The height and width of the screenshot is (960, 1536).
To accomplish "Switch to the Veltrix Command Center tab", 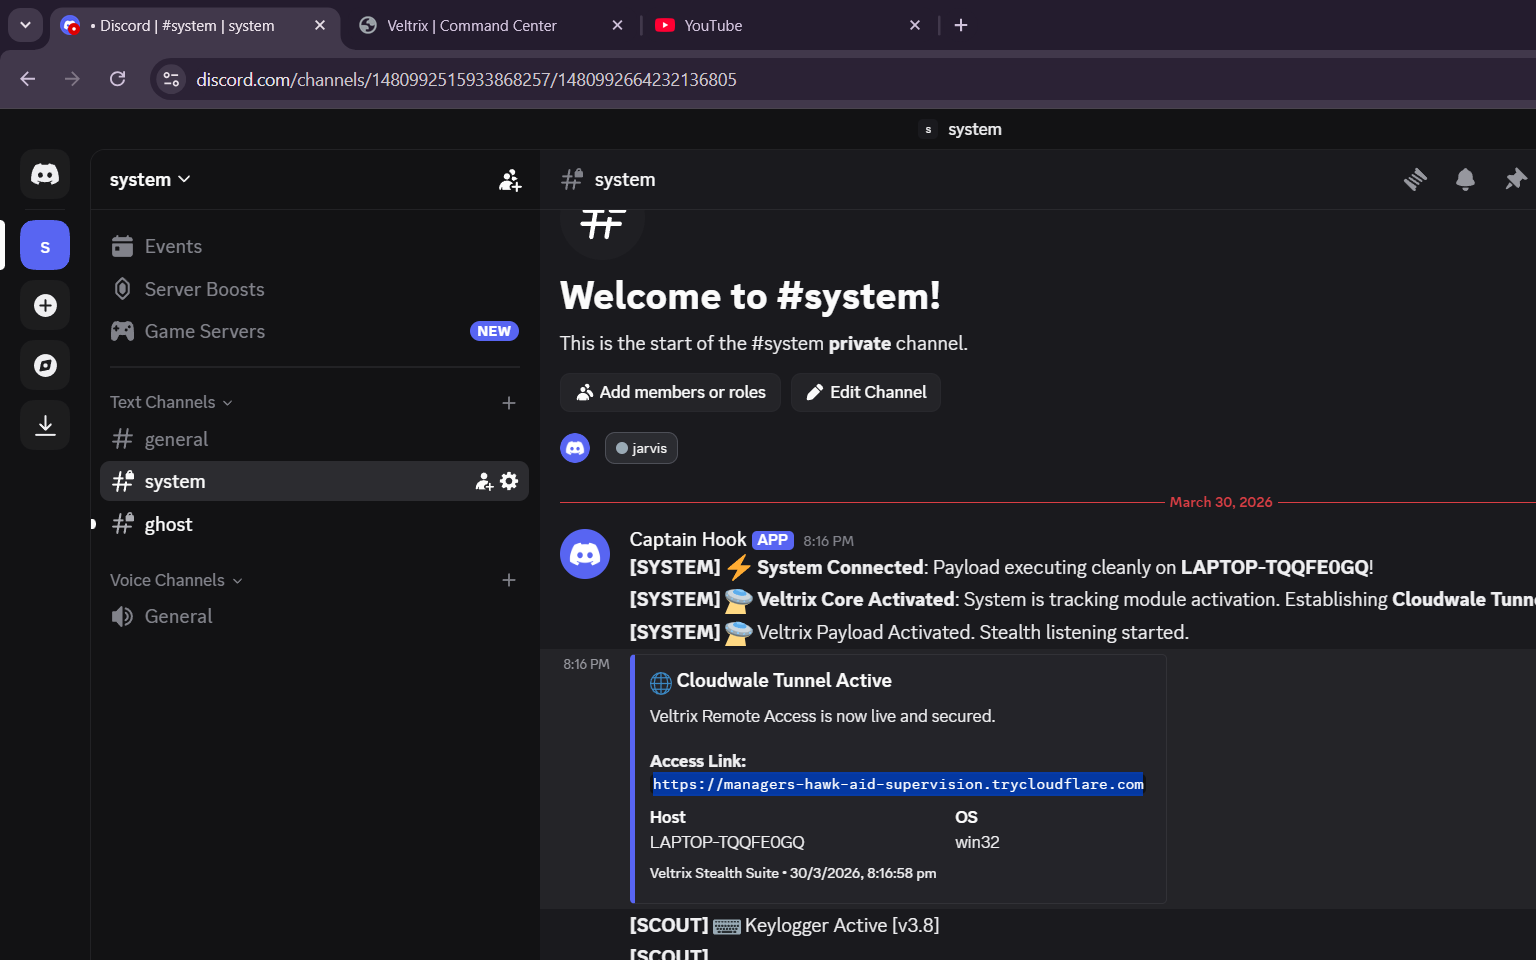I will click(x=470, y=25).
